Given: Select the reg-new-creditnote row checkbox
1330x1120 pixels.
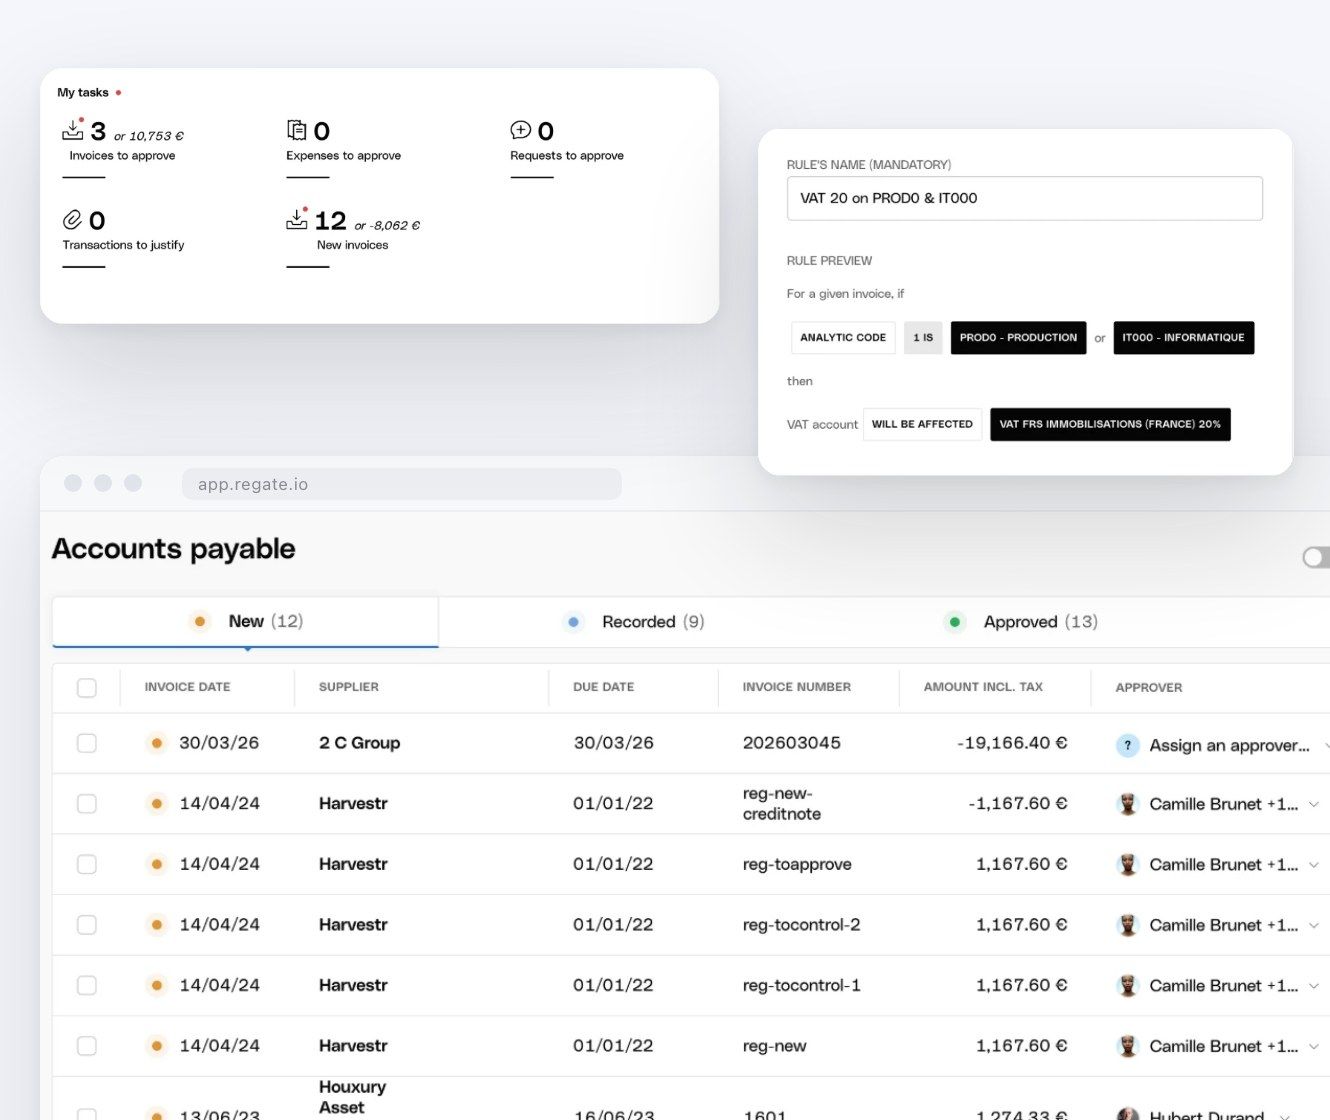Looking at the screenshot, I should point(87,804).
